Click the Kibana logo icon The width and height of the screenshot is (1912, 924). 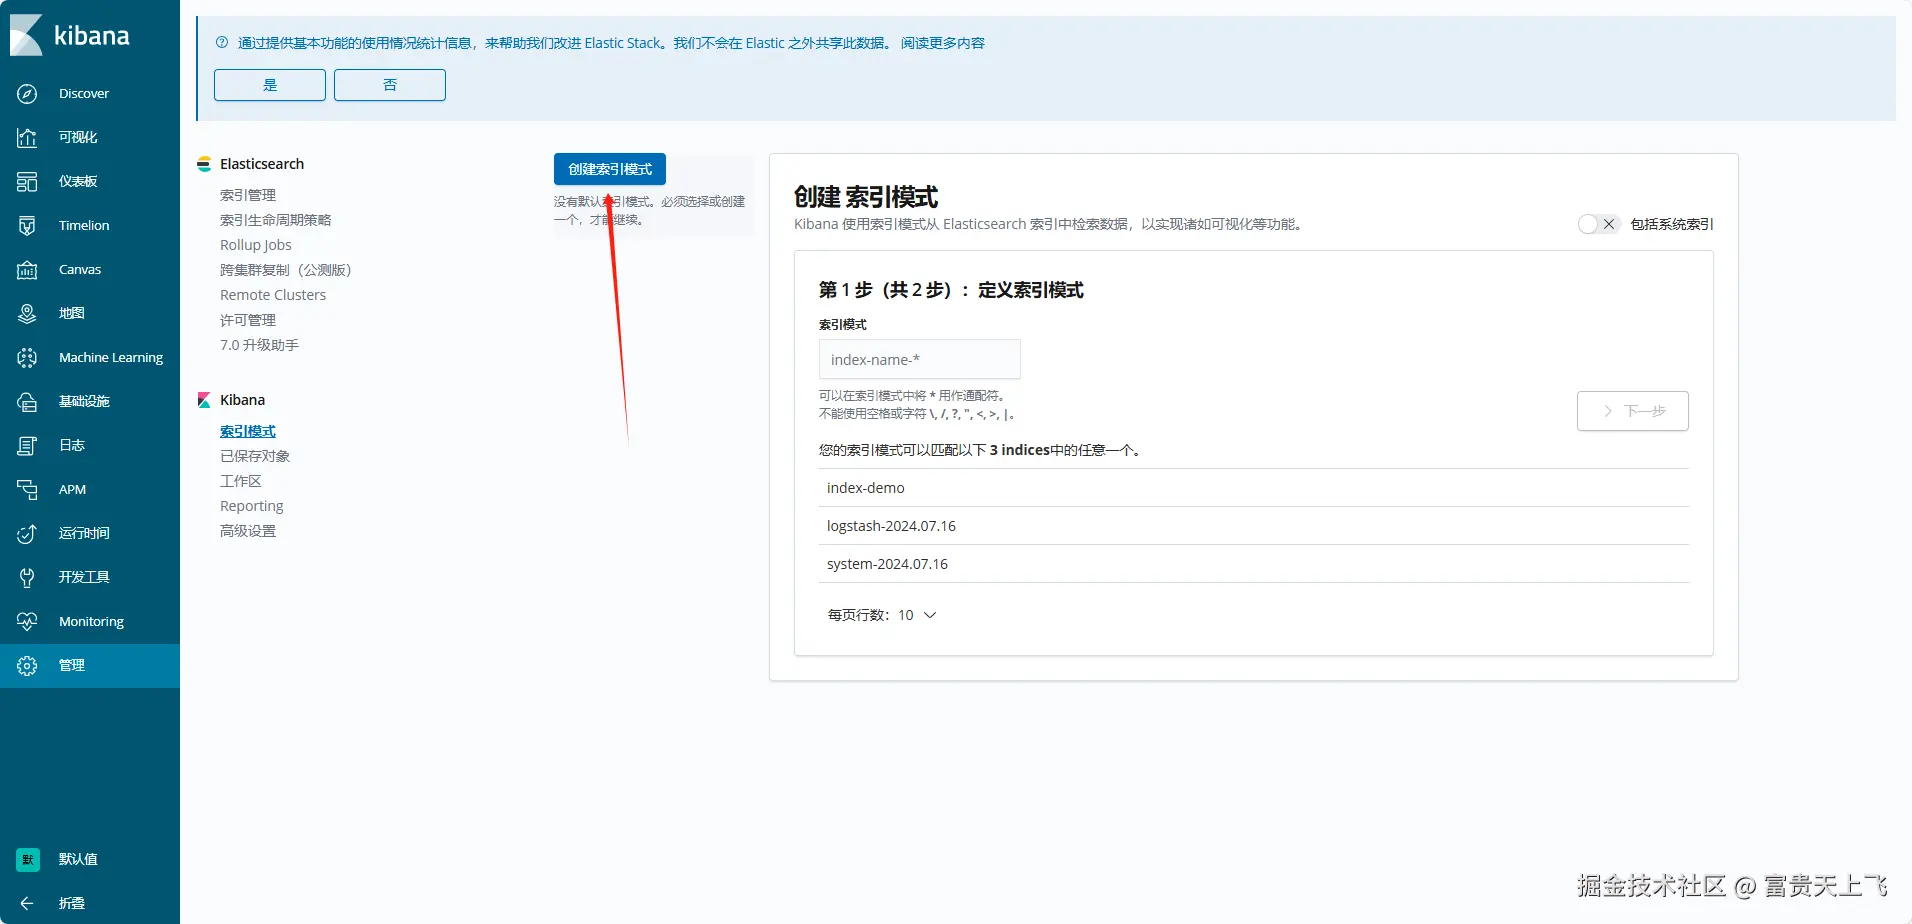tap(26, 36)
